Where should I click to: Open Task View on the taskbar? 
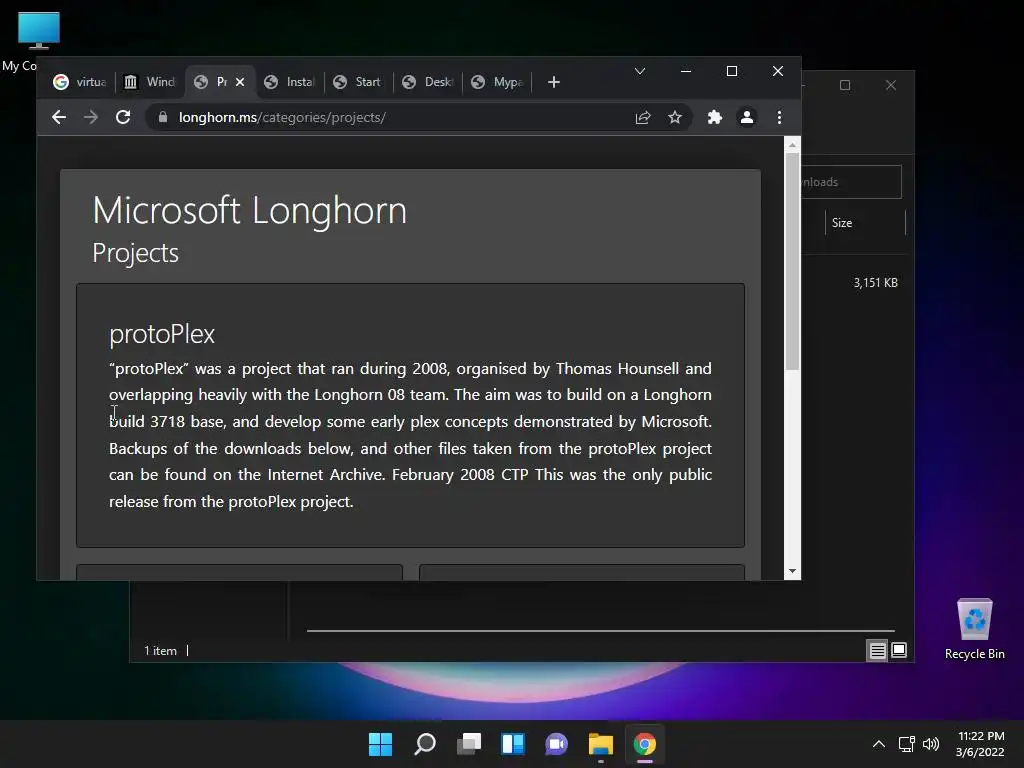(469, 744)
